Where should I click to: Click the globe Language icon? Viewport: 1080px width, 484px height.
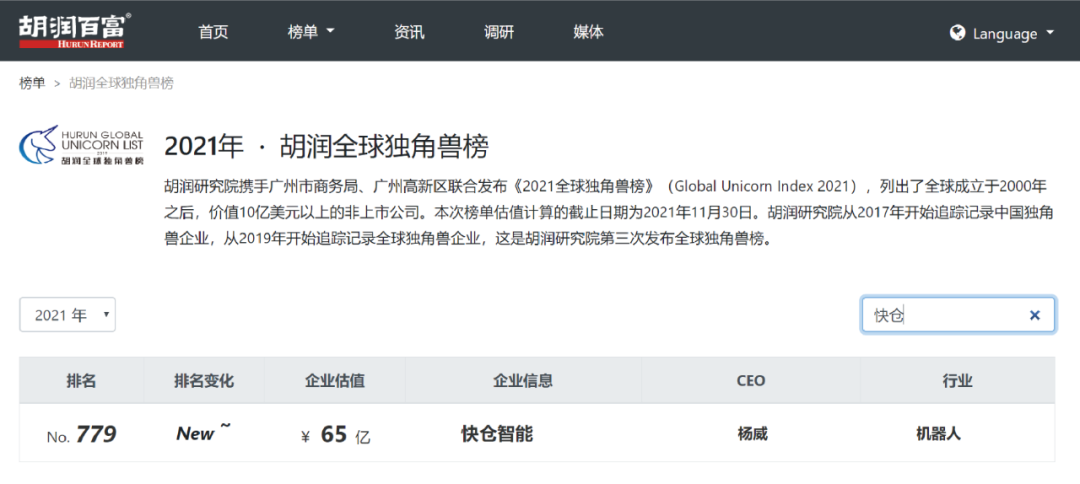[957, 33]
